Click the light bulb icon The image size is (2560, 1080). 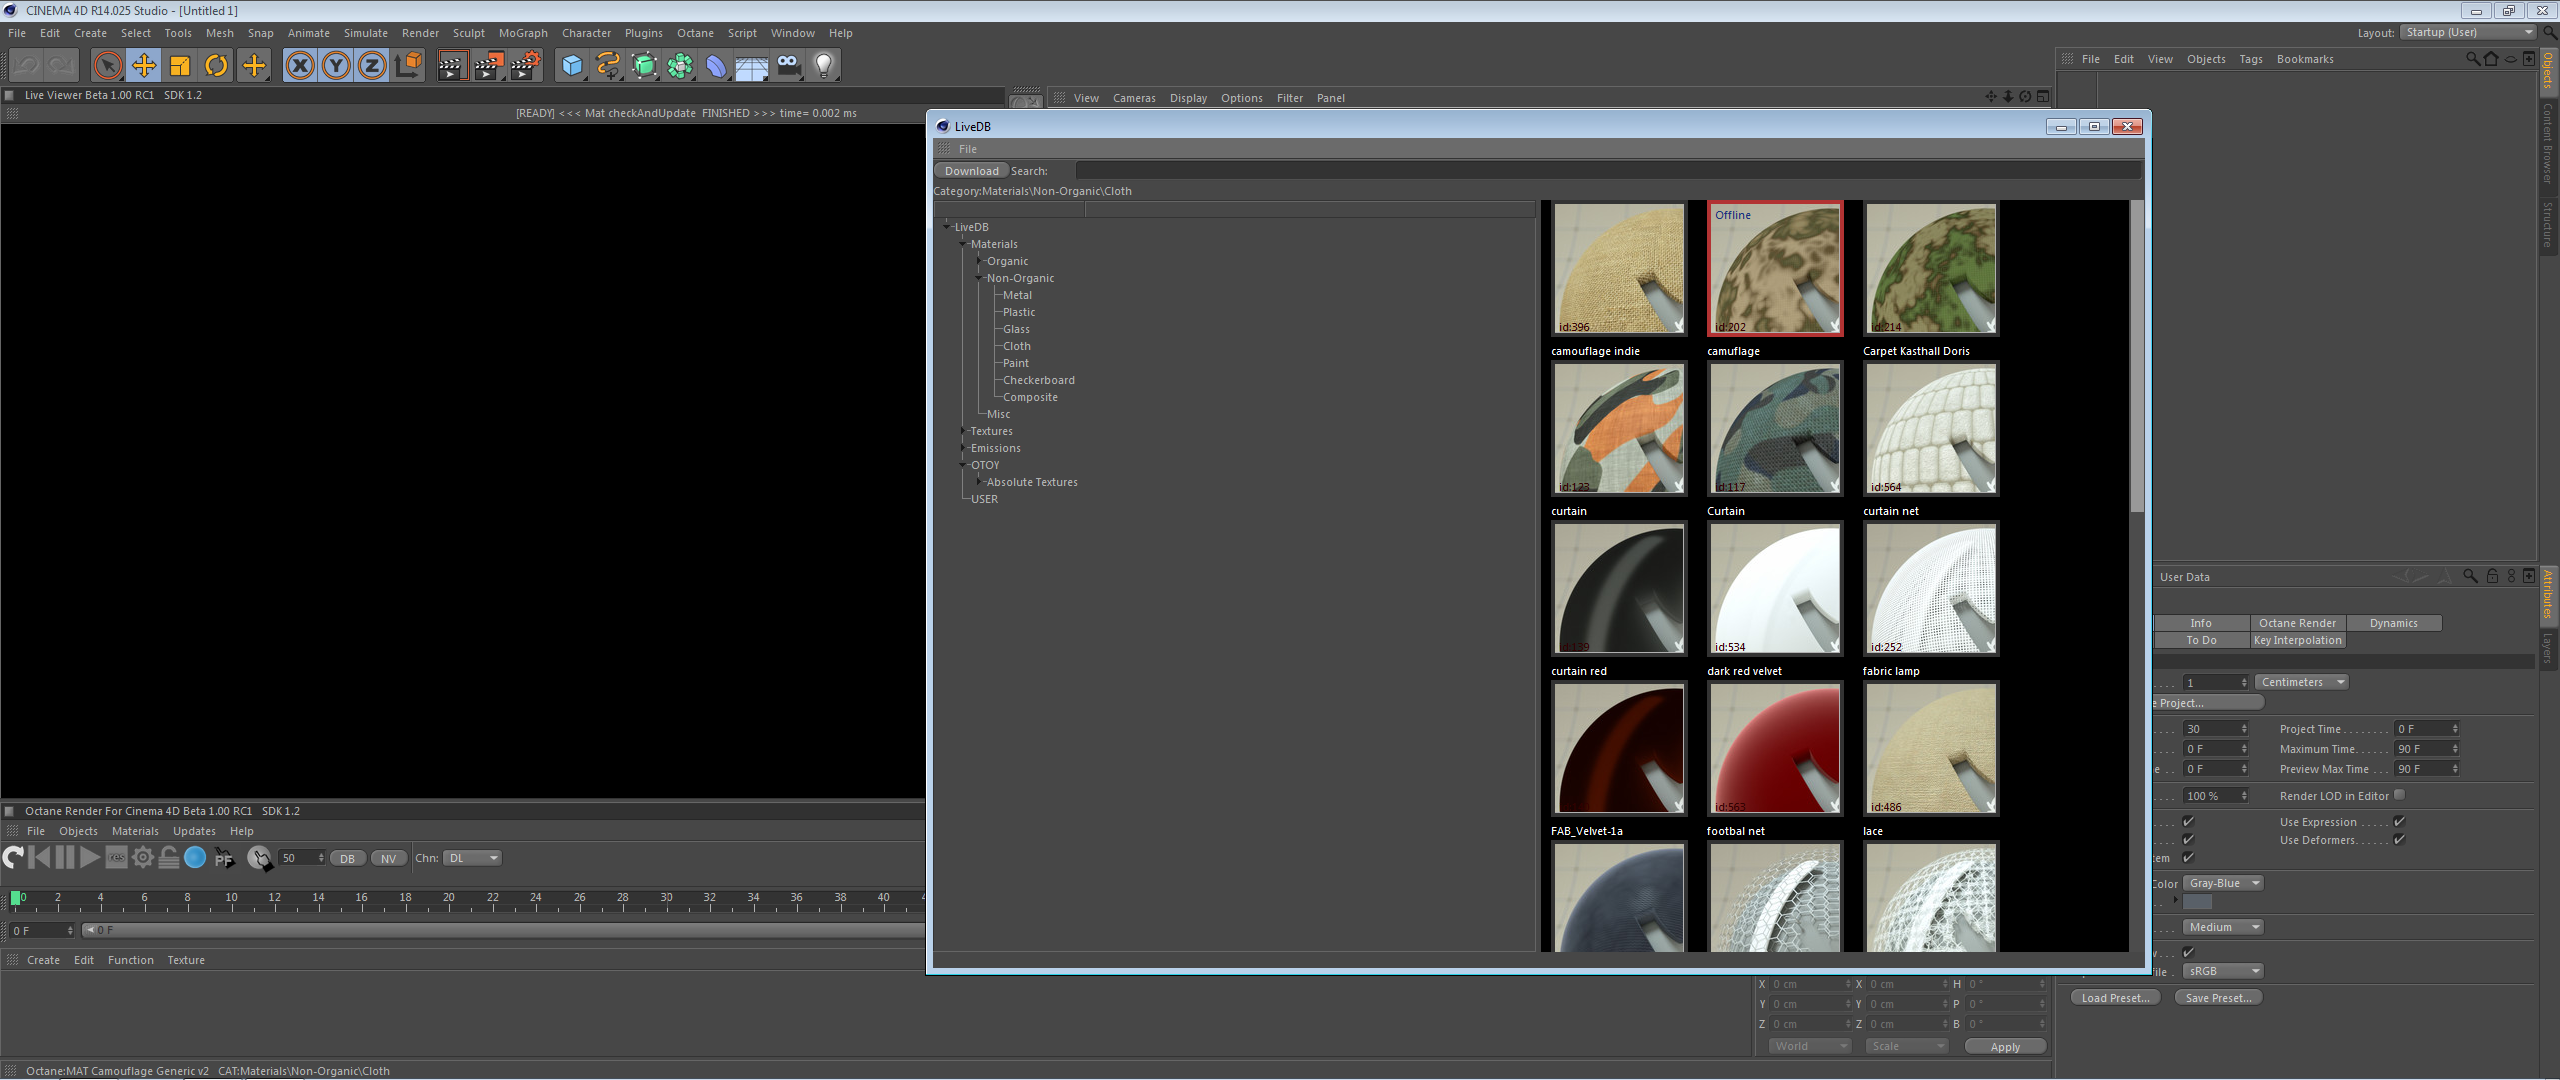823,66
